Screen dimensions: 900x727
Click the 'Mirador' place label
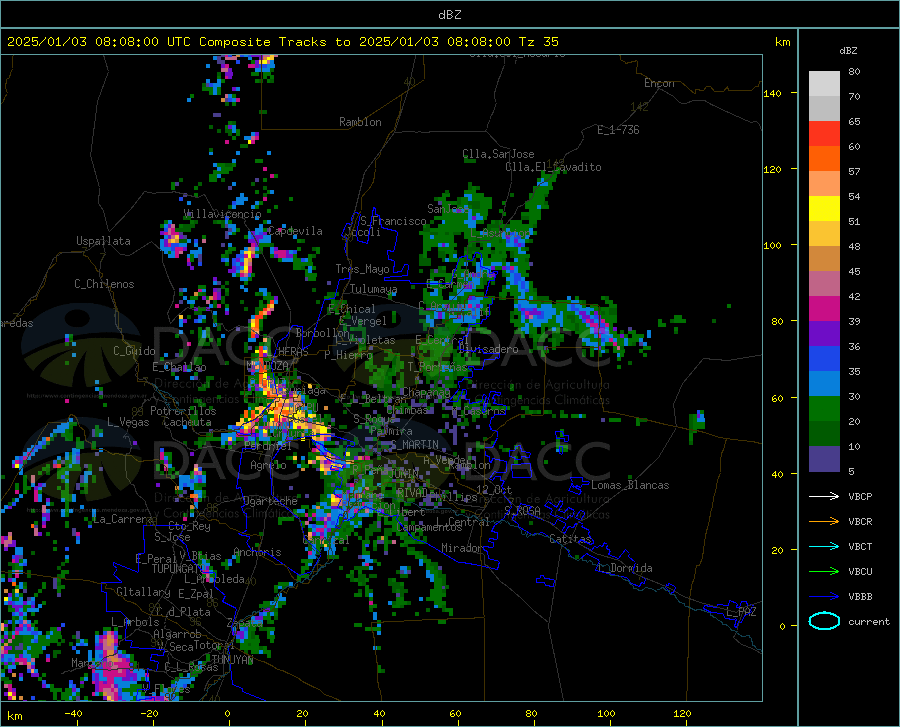pos(461,549)
